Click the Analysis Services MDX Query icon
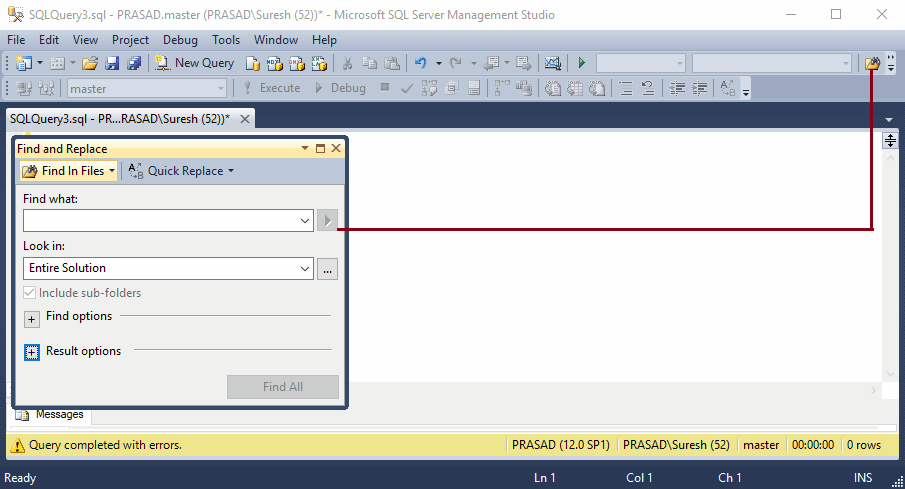 coord(275,63)
